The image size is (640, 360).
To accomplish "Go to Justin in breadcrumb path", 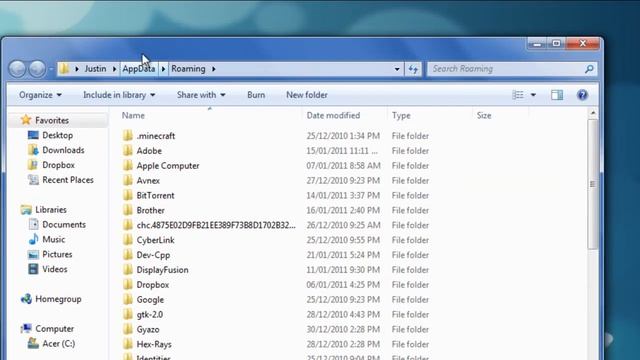I will click(95, 69).
